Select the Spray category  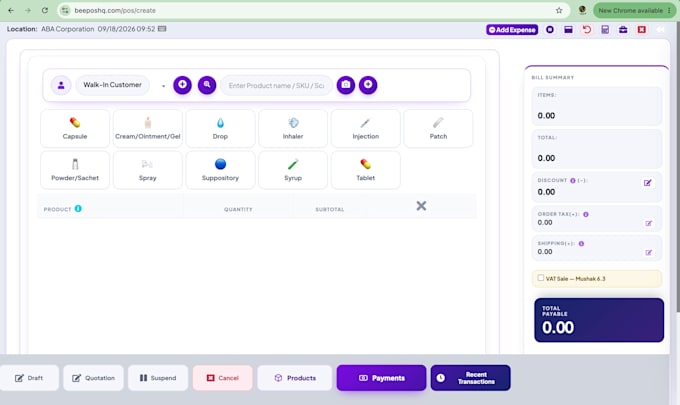coord(148,170)
